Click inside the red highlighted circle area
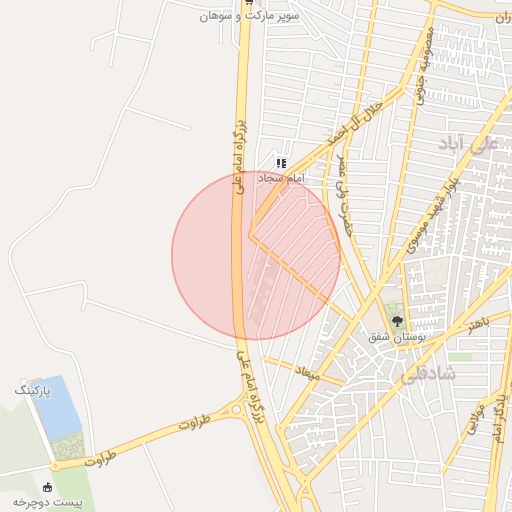 [x=256, y=255]
